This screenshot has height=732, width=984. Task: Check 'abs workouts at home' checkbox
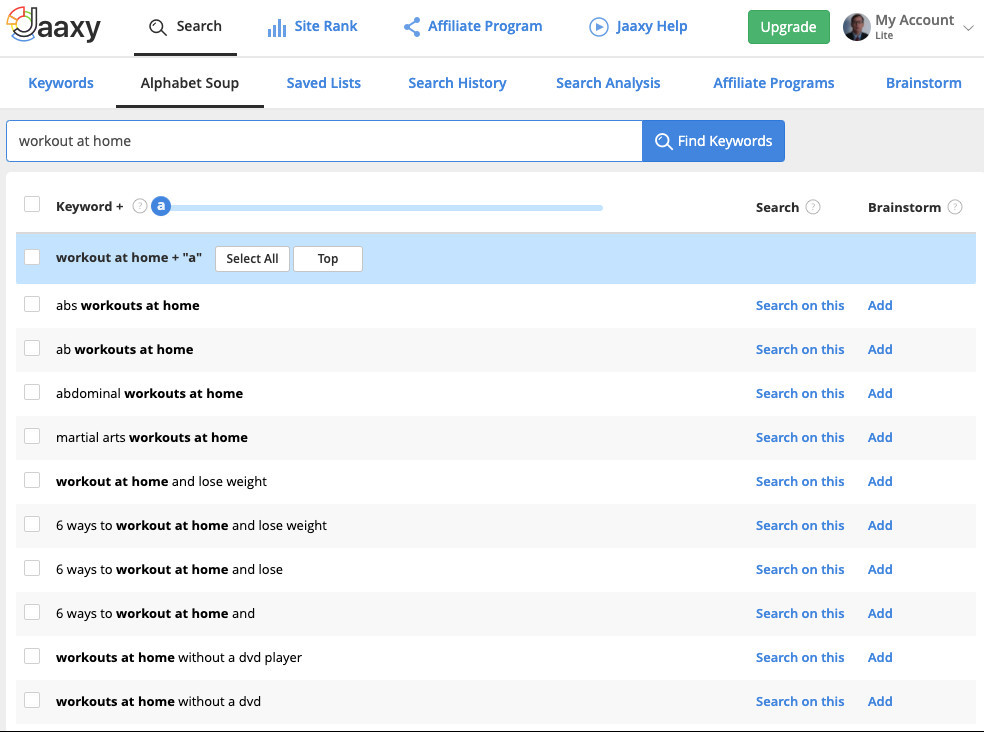(x=32, y=304)
